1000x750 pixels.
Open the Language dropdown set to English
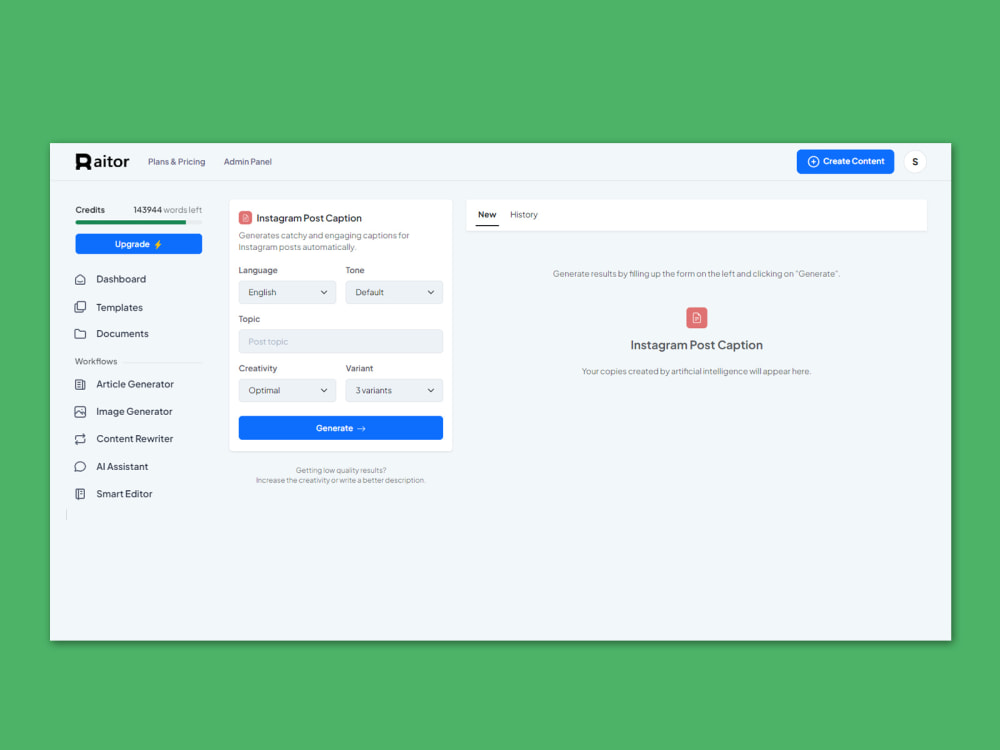[x=287, y=292]
